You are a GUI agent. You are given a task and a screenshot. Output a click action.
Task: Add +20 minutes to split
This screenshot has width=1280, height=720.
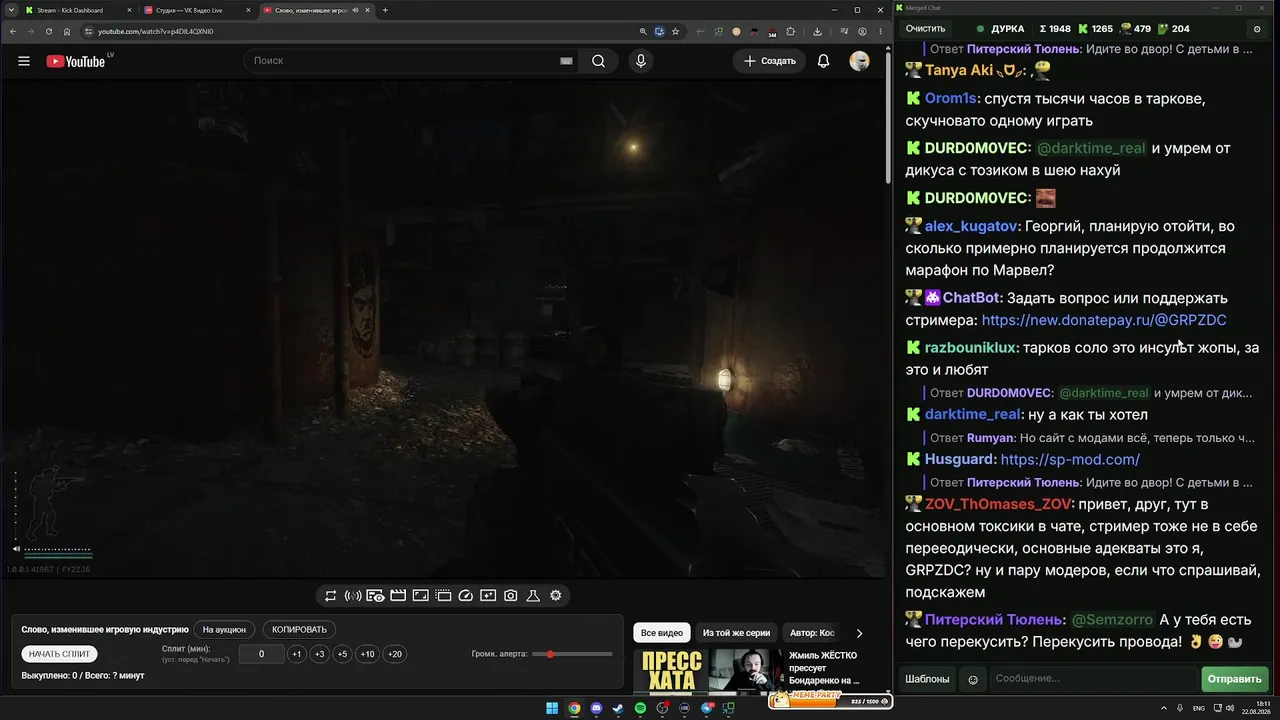[394, 654]
